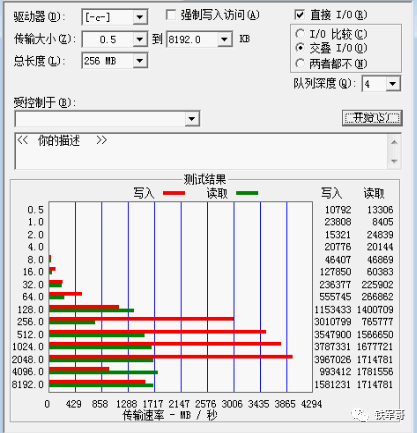
Task: Select the Overlapped I/O (交叠 I/O) radio button
Action: pos(300,48)
